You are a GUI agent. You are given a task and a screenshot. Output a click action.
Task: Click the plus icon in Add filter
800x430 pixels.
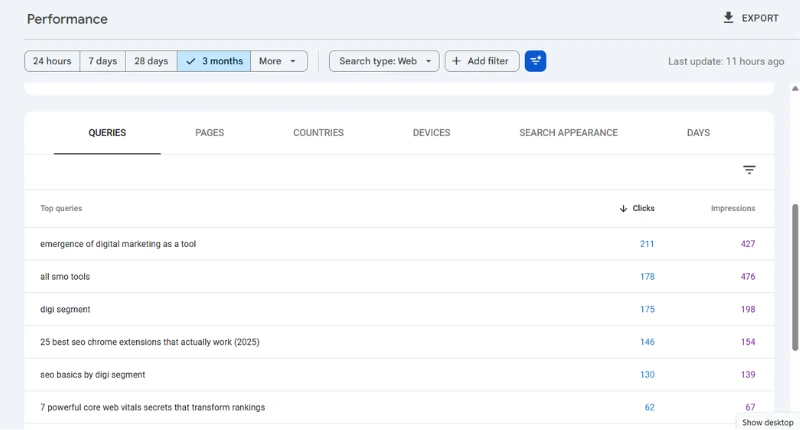457,61
